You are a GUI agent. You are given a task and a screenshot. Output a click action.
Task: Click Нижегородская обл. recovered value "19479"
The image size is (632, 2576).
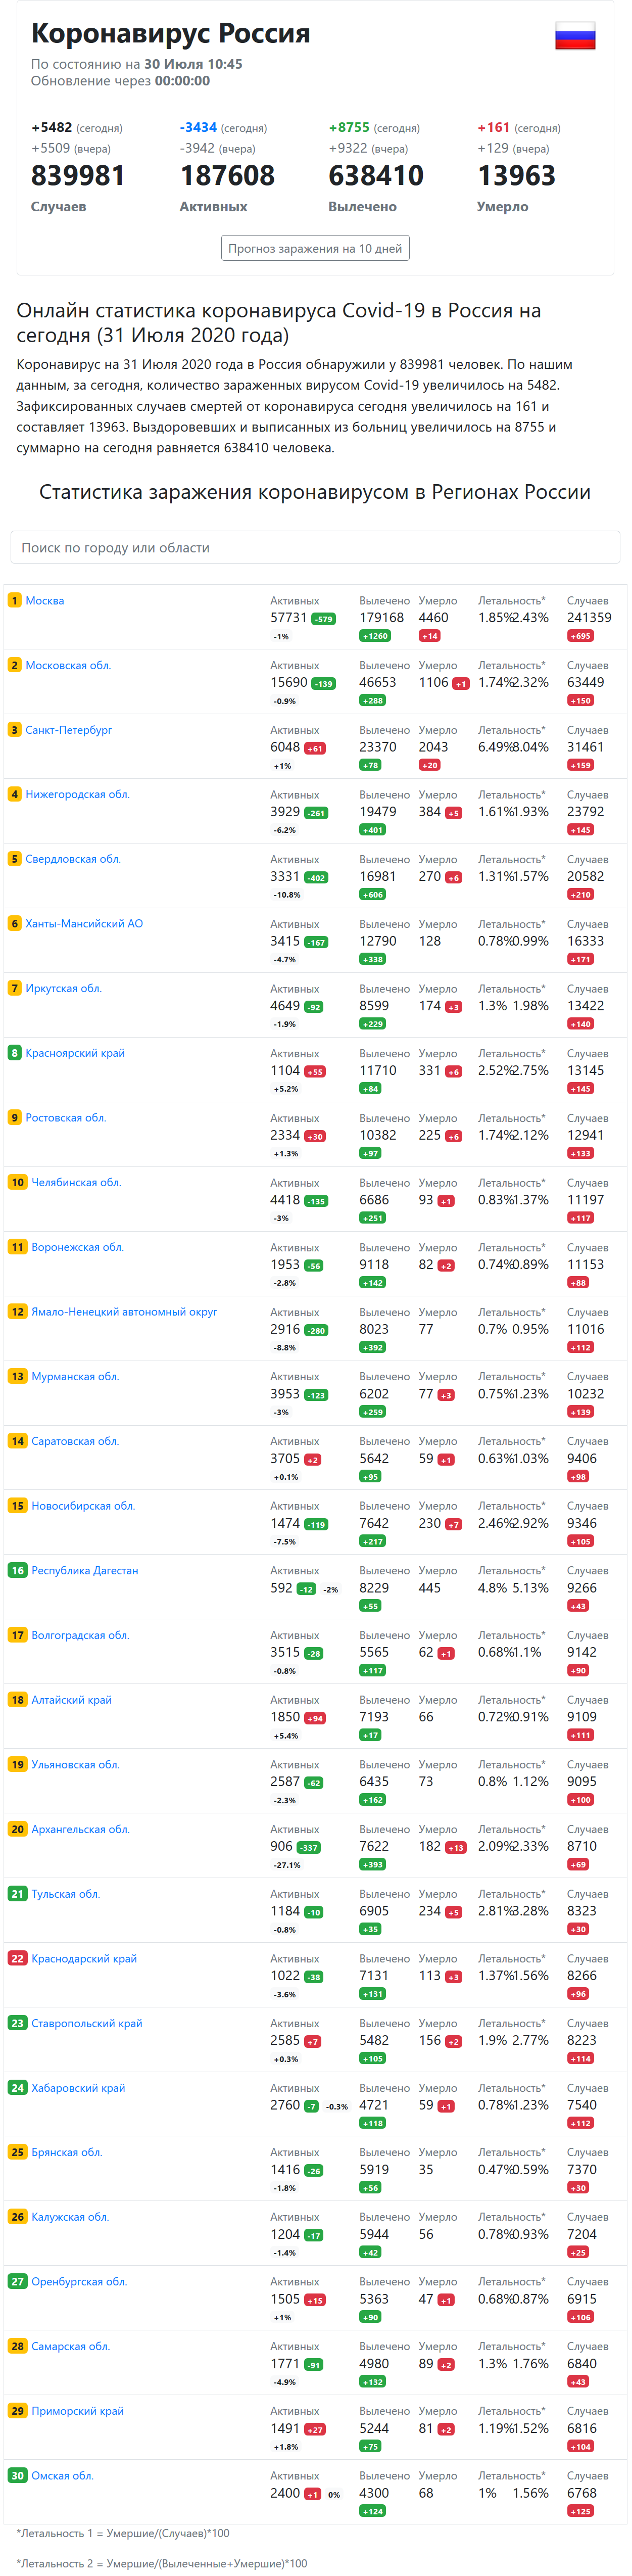click(378, 812)
